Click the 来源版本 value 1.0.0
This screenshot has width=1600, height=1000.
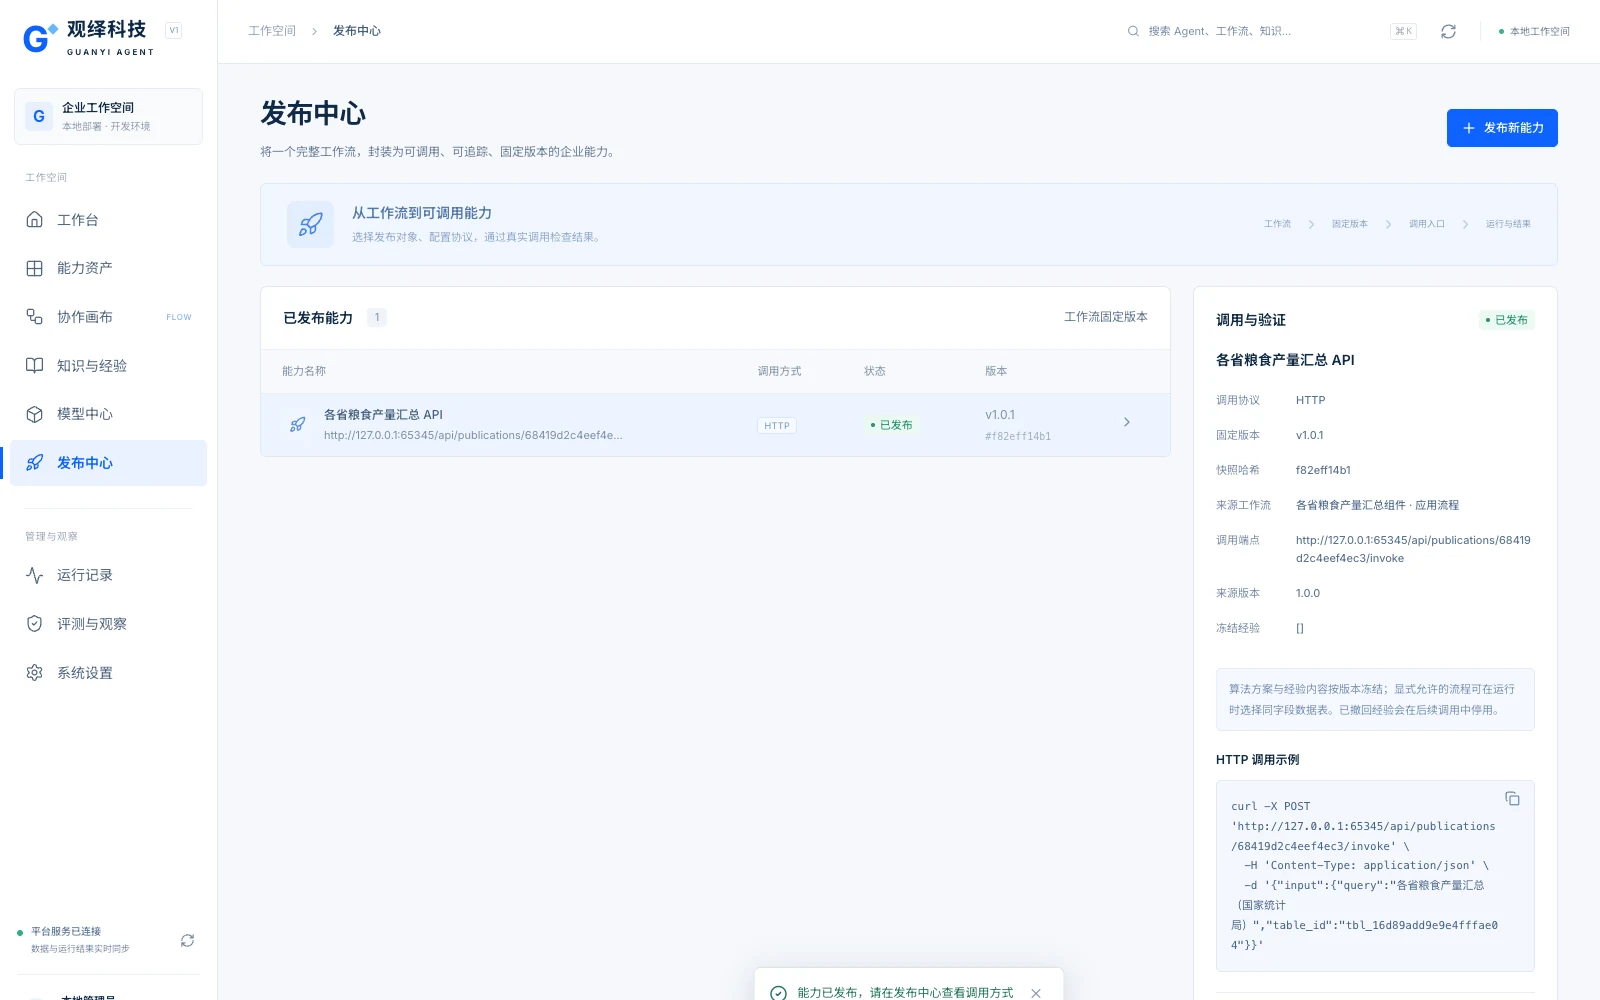click(1308, 593)
